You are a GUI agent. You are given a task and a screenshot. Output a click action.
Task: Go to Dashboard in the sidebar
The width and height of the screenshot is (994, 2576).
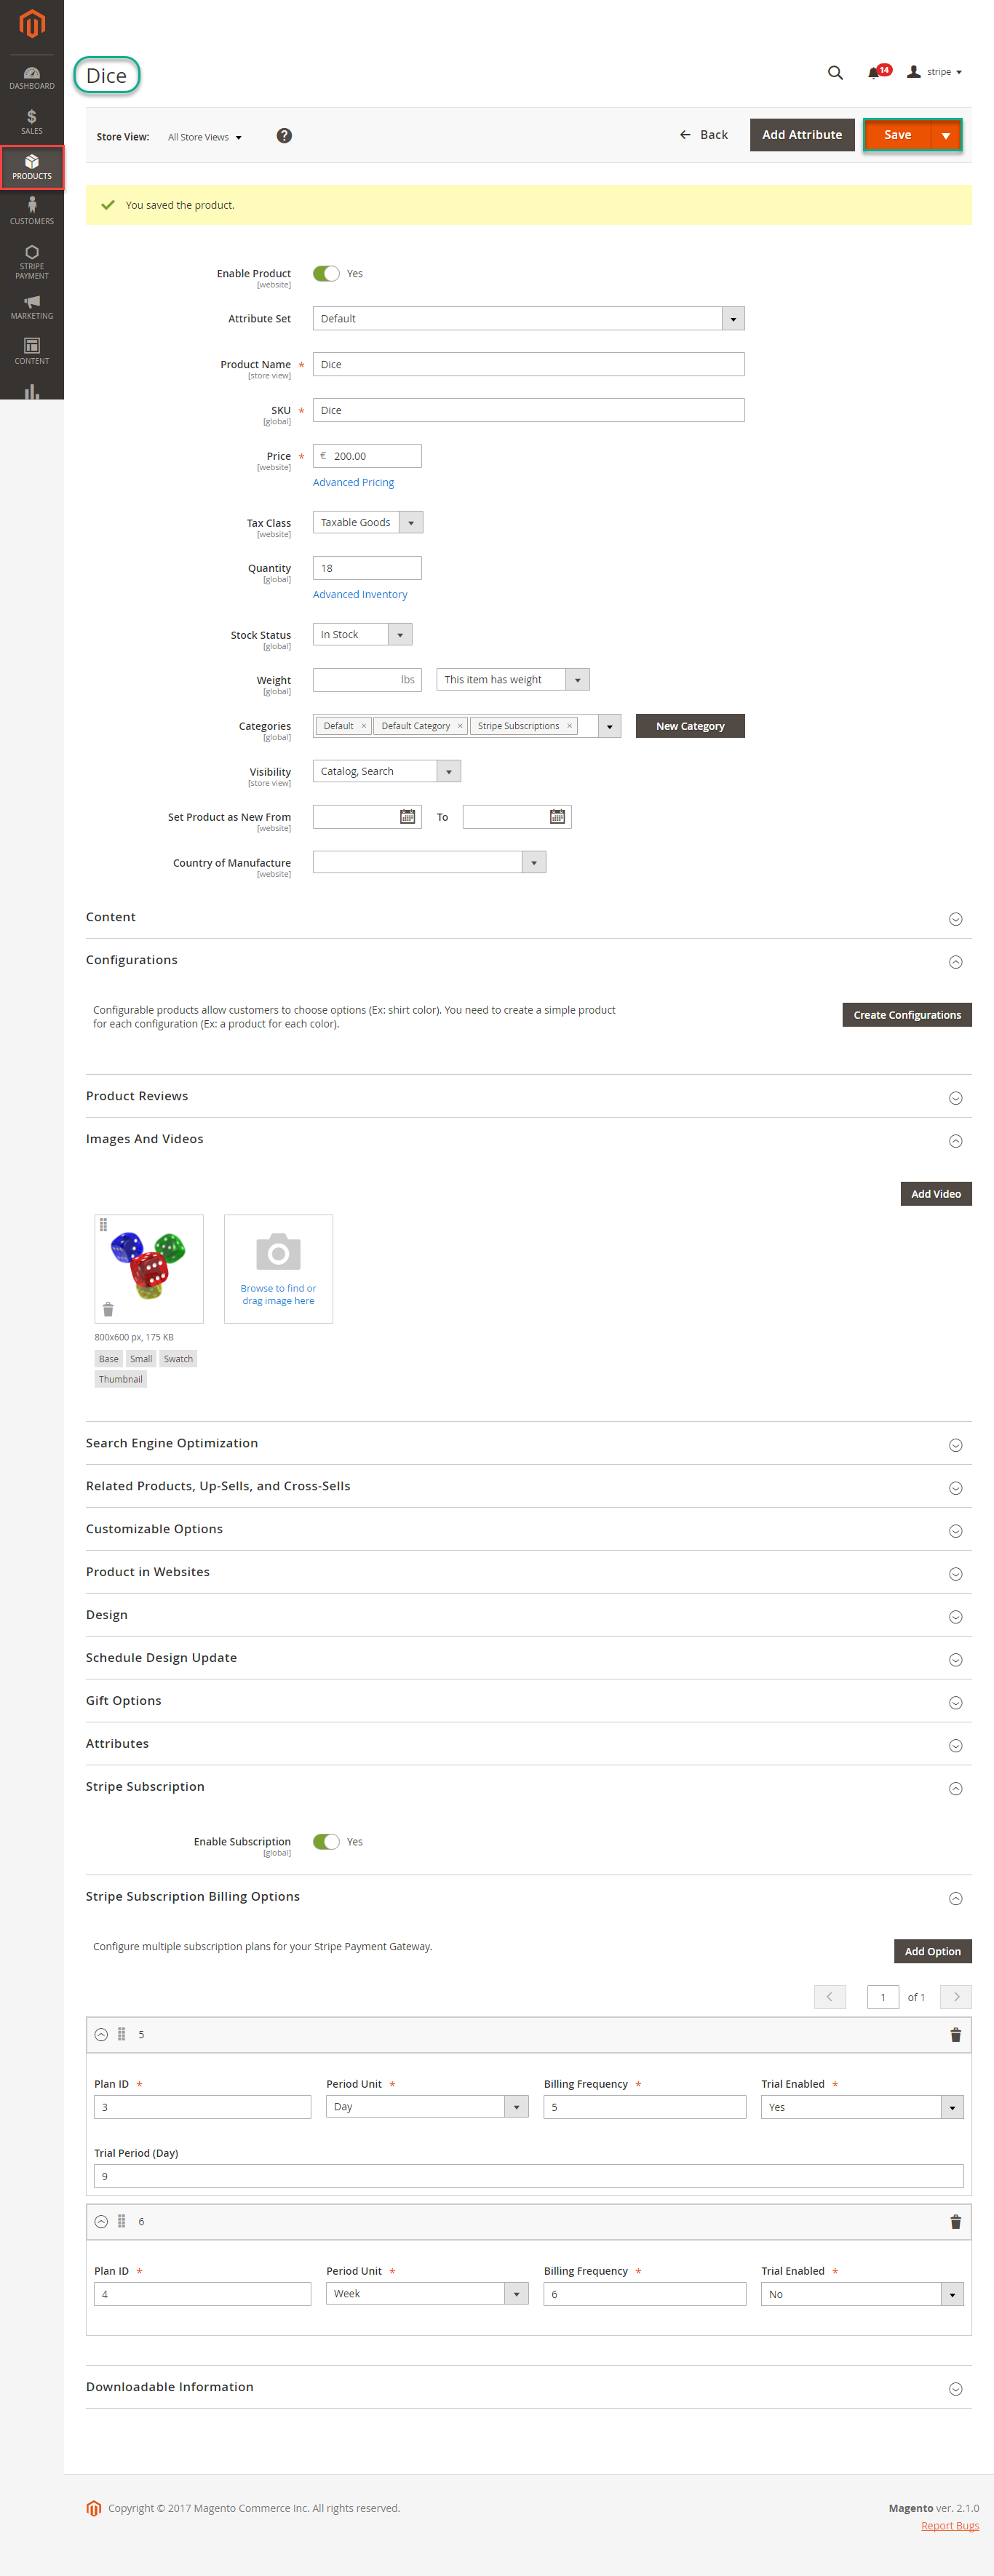click(x=32, y=77)
